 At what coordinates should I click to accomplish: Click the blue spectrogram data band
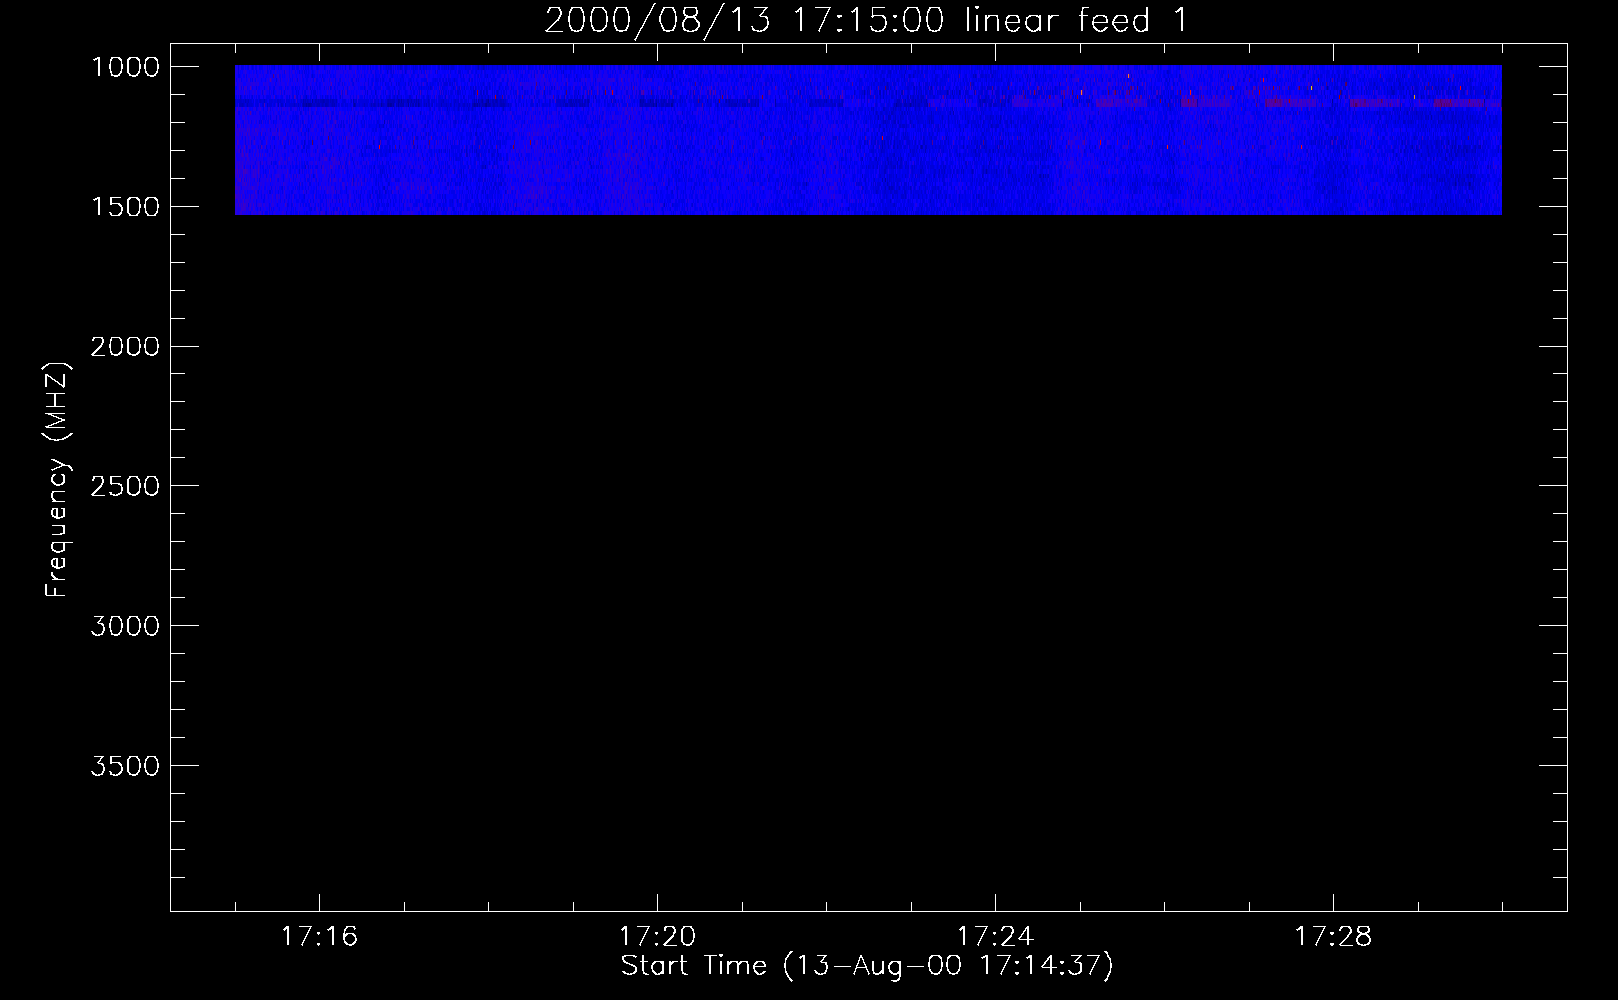tap(868, 140)
